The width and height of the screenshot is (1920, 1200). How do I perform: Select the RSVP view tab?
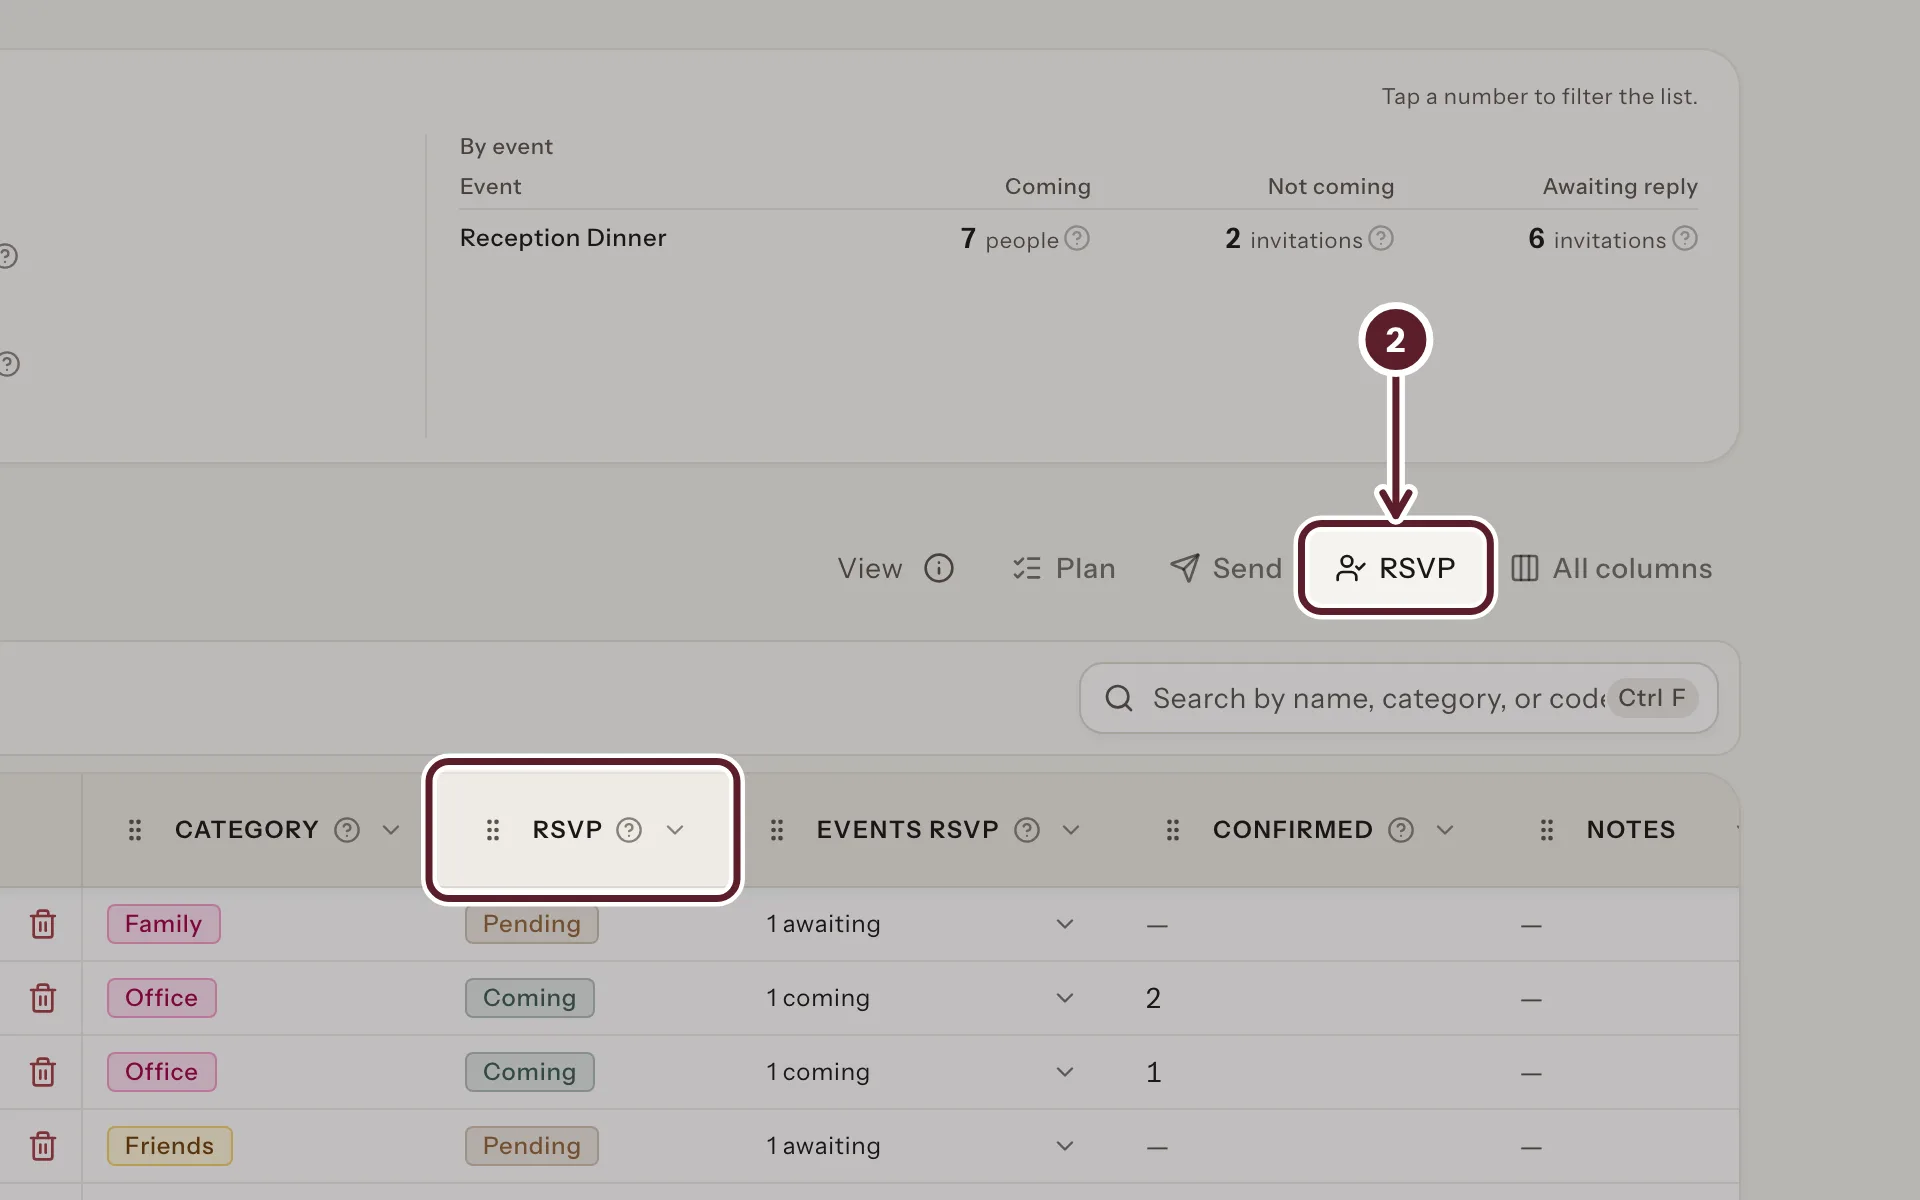pos(1396,568)
